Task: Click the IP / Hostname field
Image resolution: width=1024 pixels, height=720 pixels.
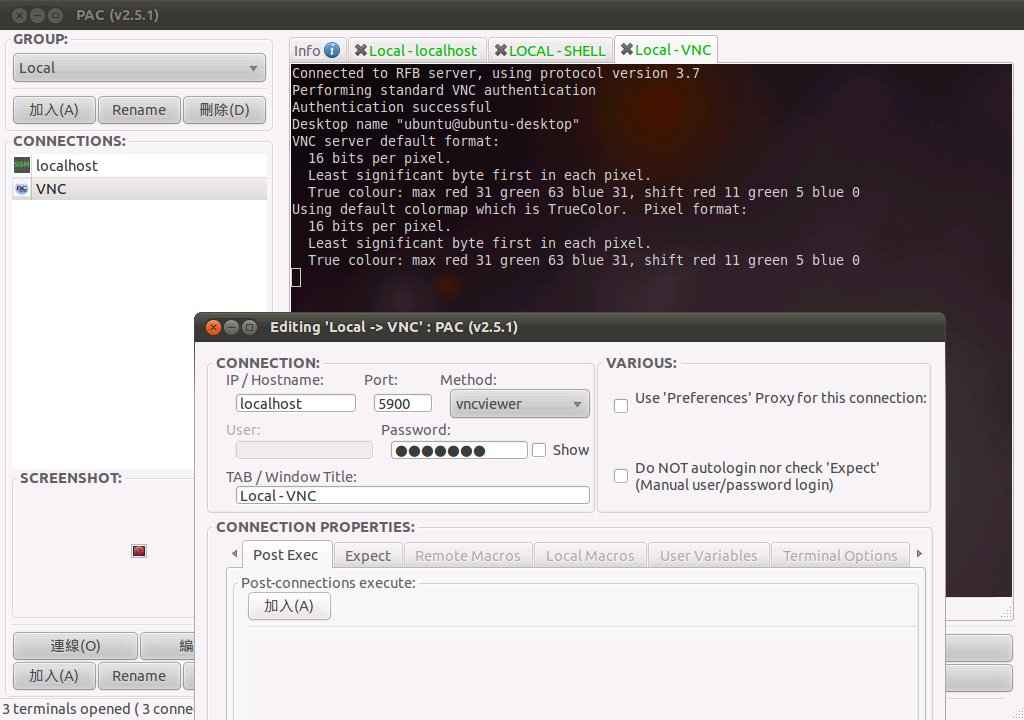Action: point(296,403)
